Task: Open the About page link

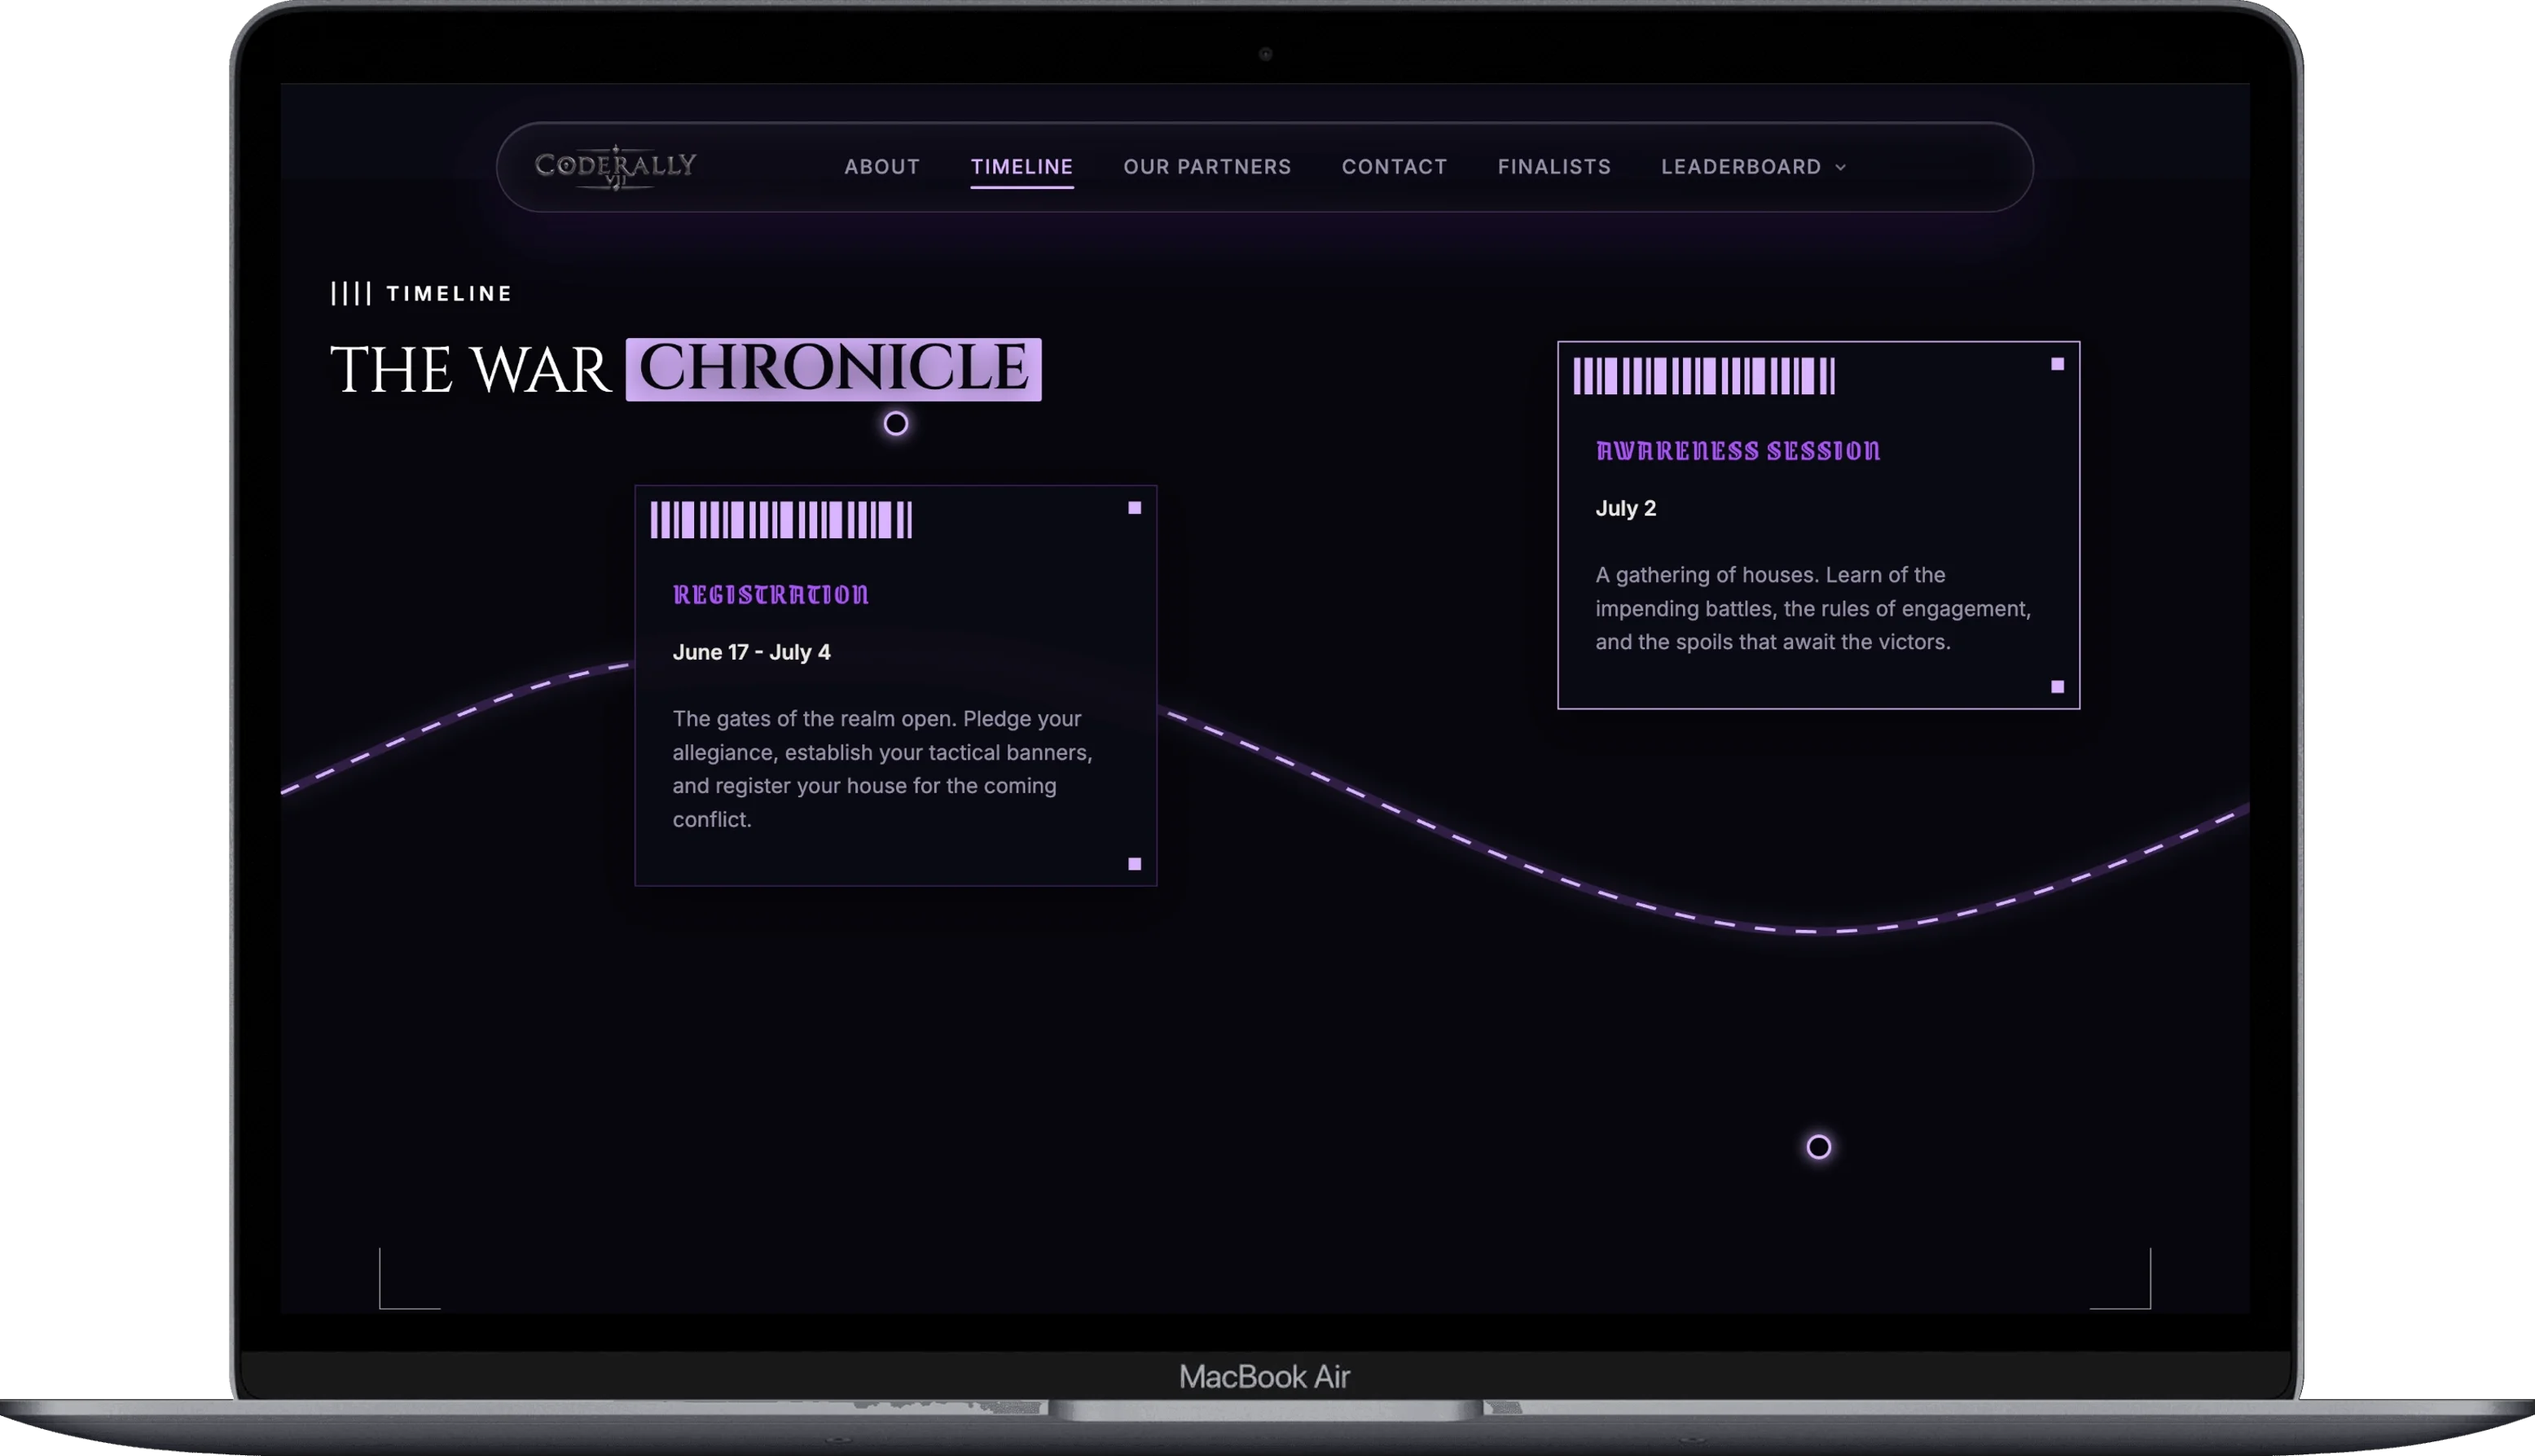Action: click(x=882, y=167)
